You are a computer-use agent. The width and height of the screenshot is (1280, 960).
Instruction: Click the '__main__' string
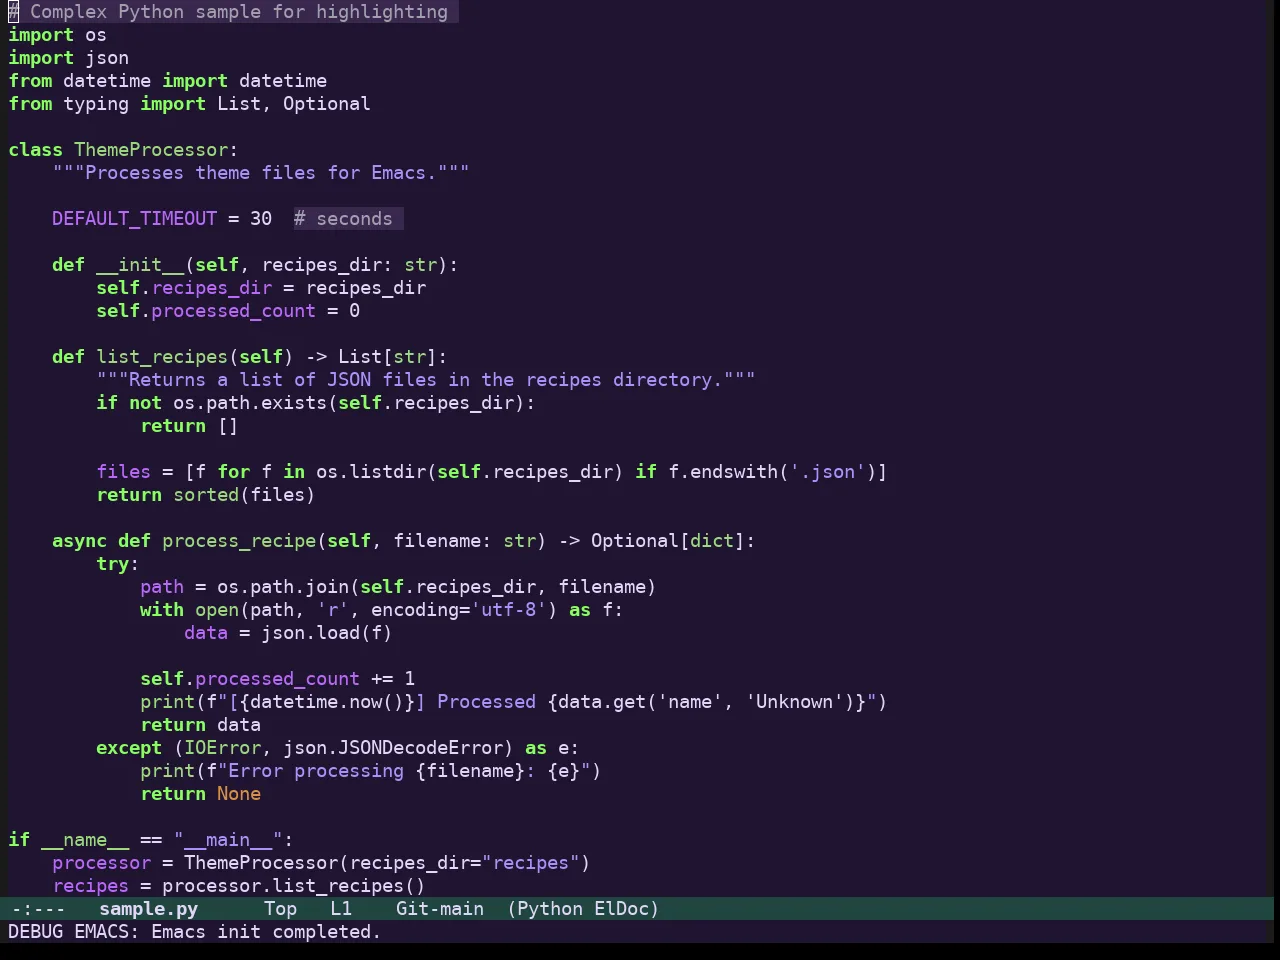(228, 840)
